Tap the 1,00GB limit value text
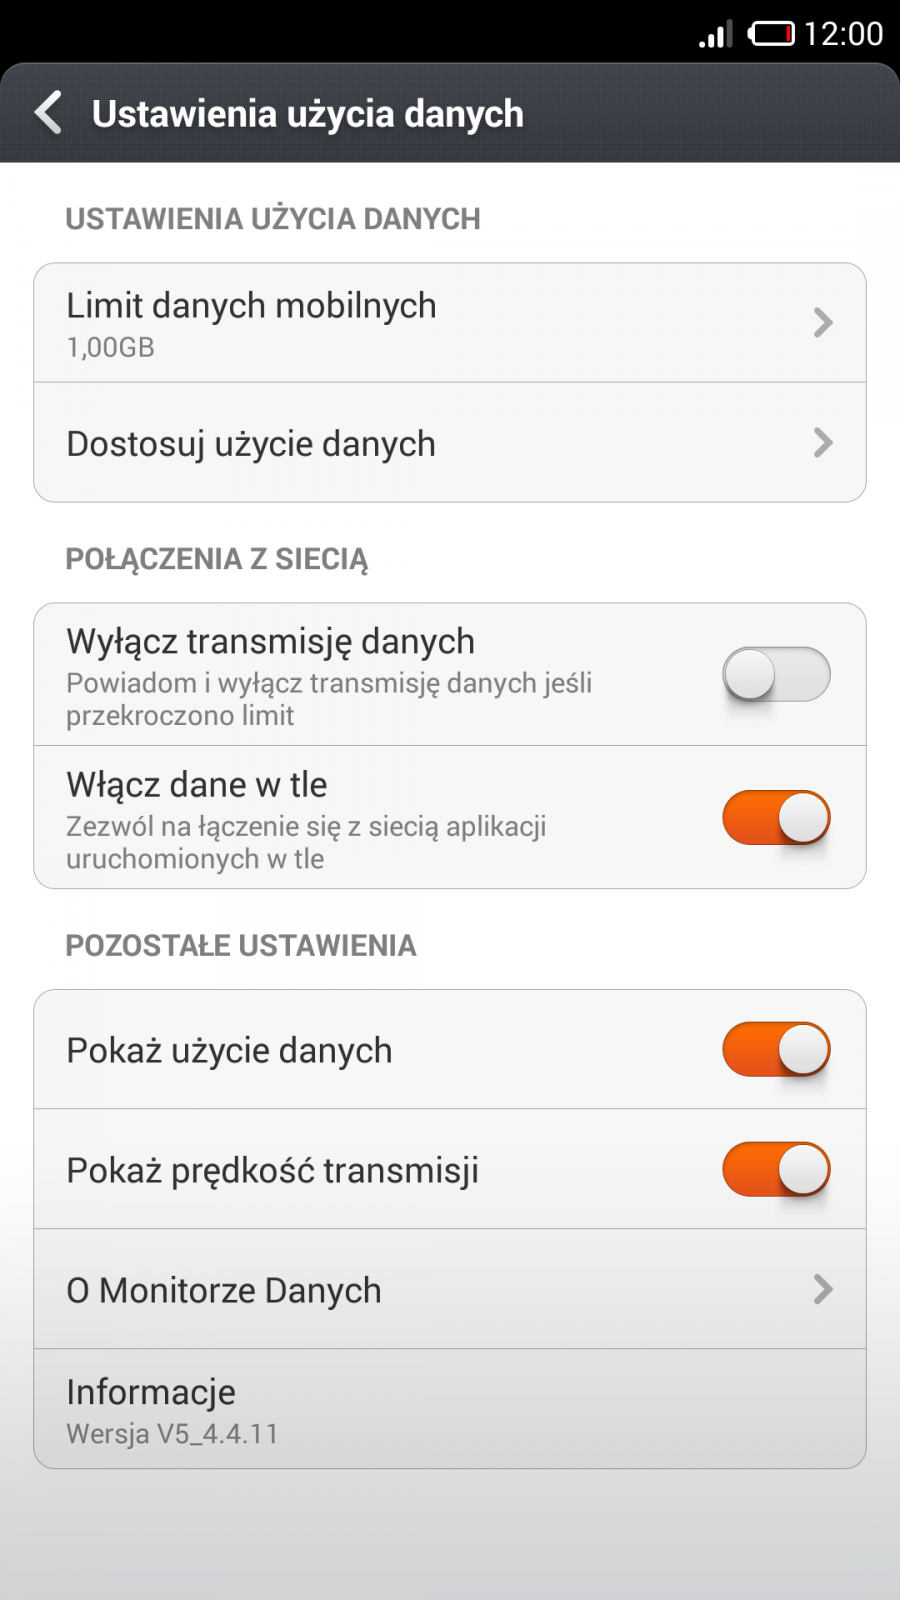Viewport: 900px width, 1600px height. pyautogui.click(x=110, y=348)
